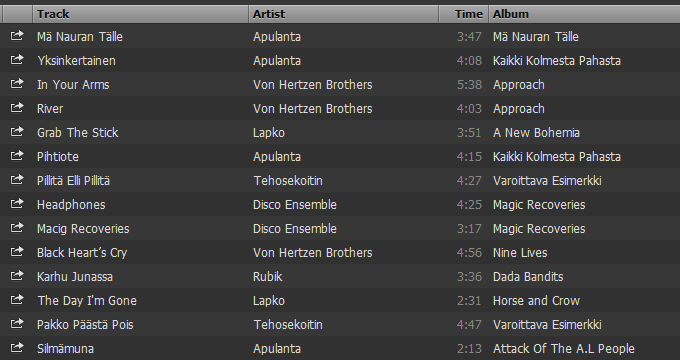This screenshot has width=680, height=360.
Task: Click share icon for Grab The Stick
Action: tap(16, 131)
